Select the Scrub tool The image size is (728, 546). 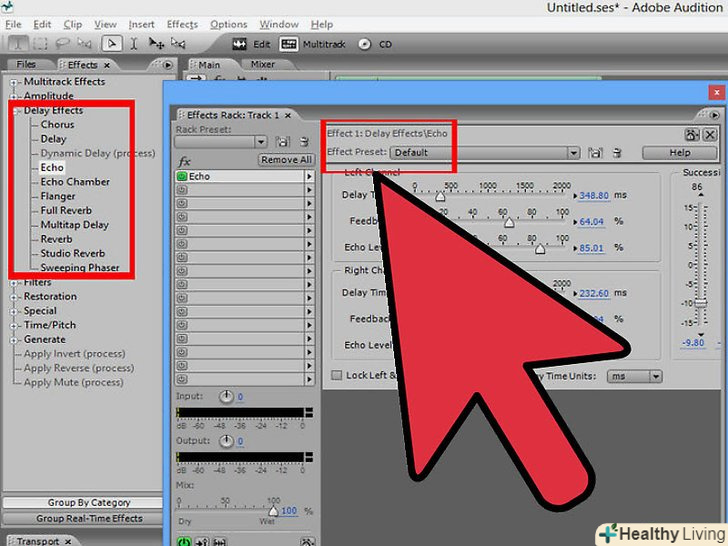coord(178,44)
